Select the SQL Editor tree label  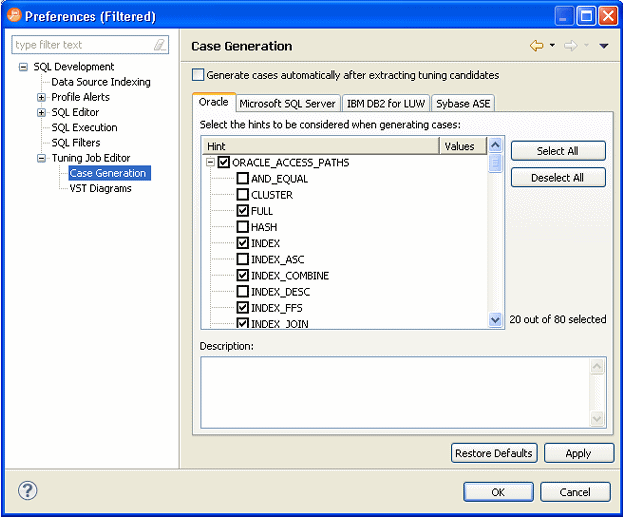tap(75, 112)
